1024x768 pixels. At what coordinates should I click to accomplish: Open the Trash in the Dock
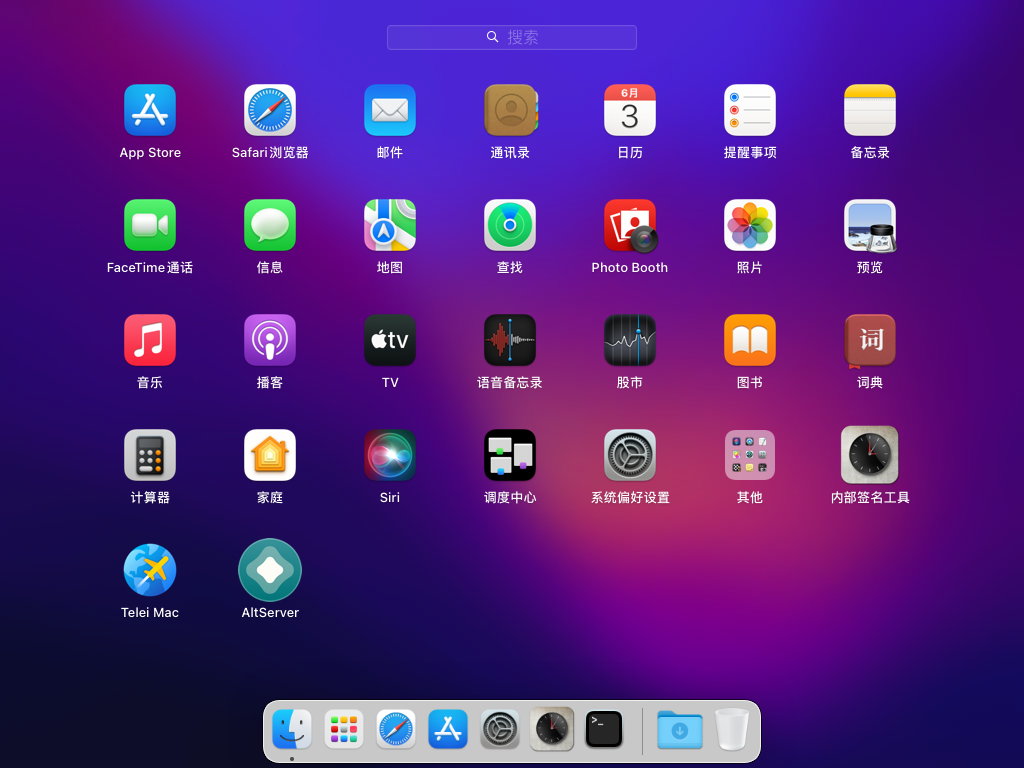[x=731, y=729]
